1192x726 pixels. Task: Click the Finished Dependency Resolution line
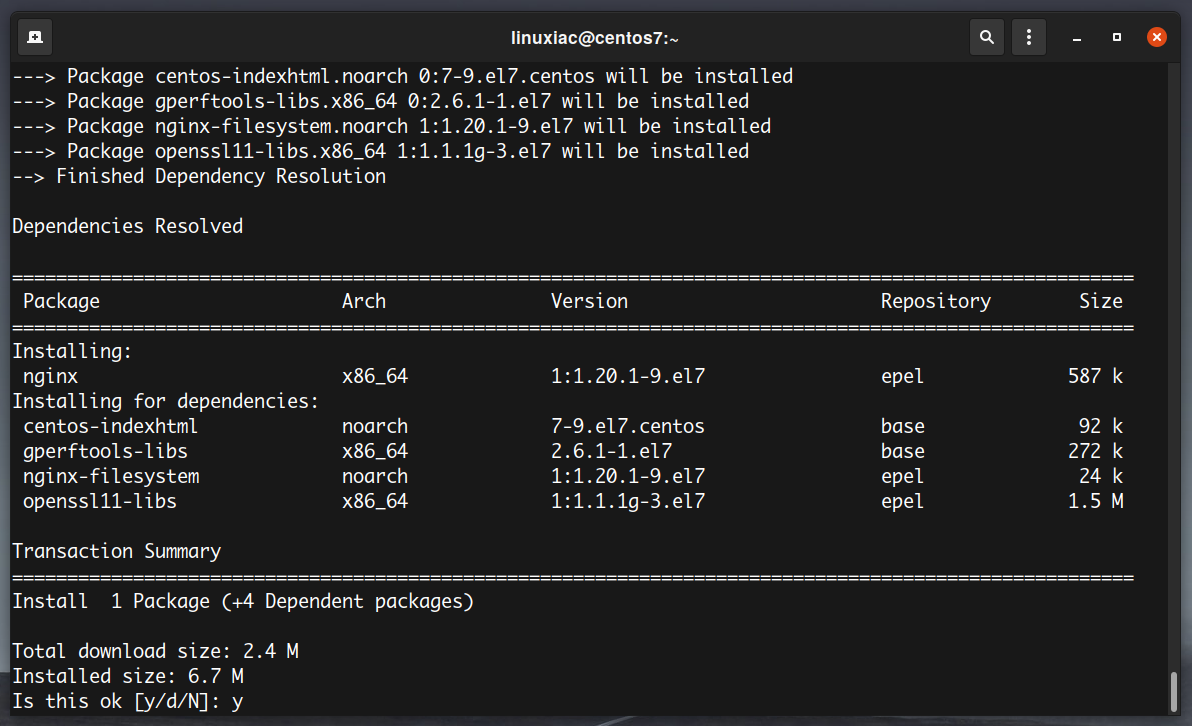tap(199, 175)
